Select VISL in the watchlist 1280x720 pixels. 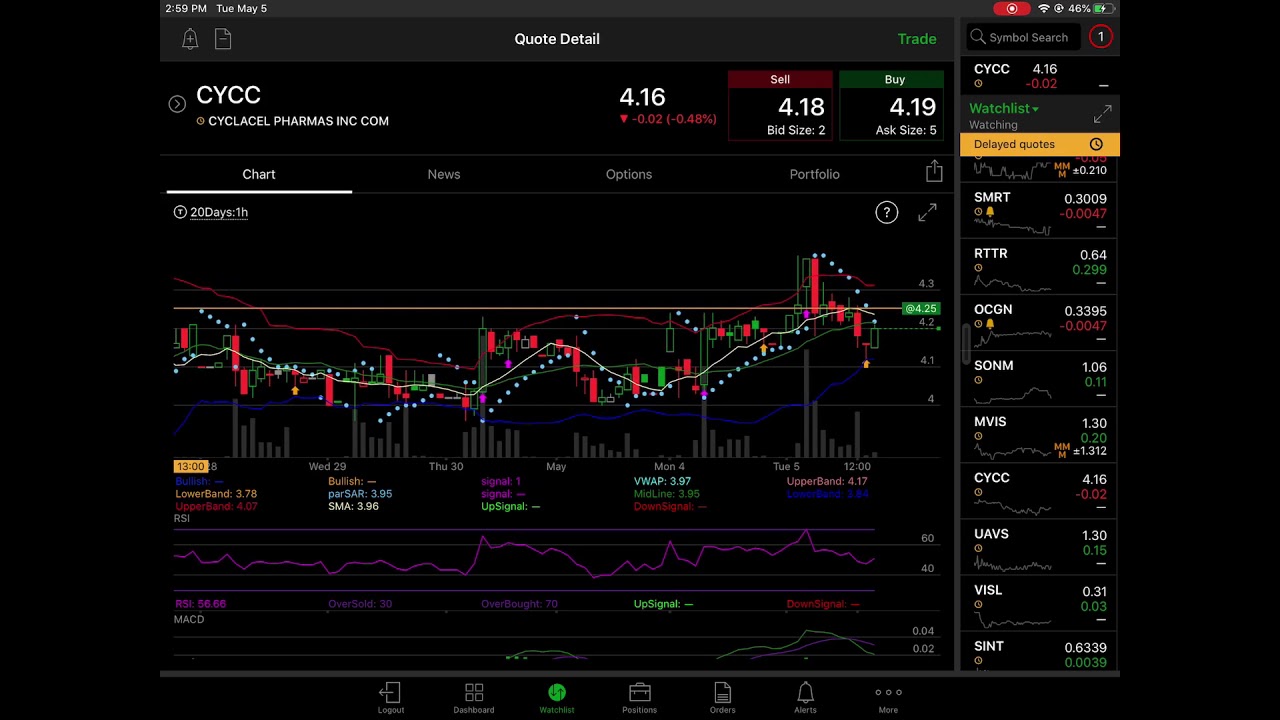tap(1040, 602)
